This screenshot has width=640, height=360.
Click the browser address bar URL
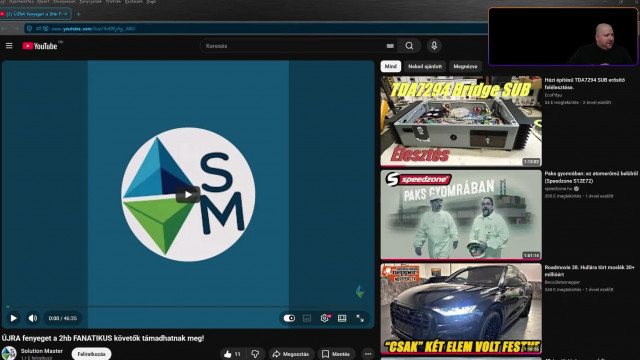point(93,29)
